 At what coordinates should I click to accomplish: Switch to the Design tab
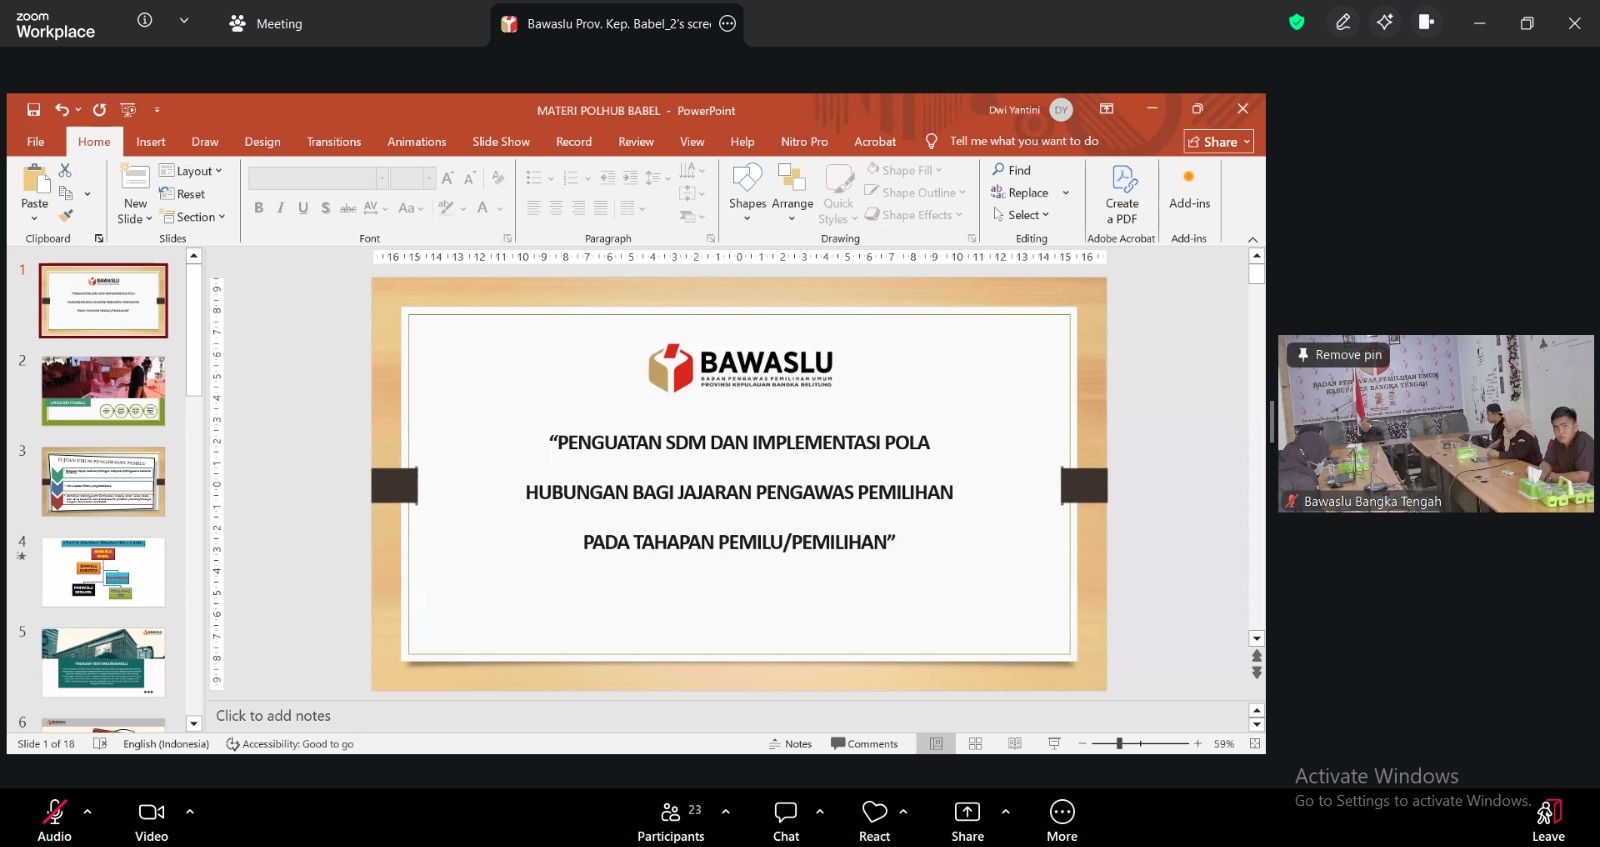click(263, 142)
